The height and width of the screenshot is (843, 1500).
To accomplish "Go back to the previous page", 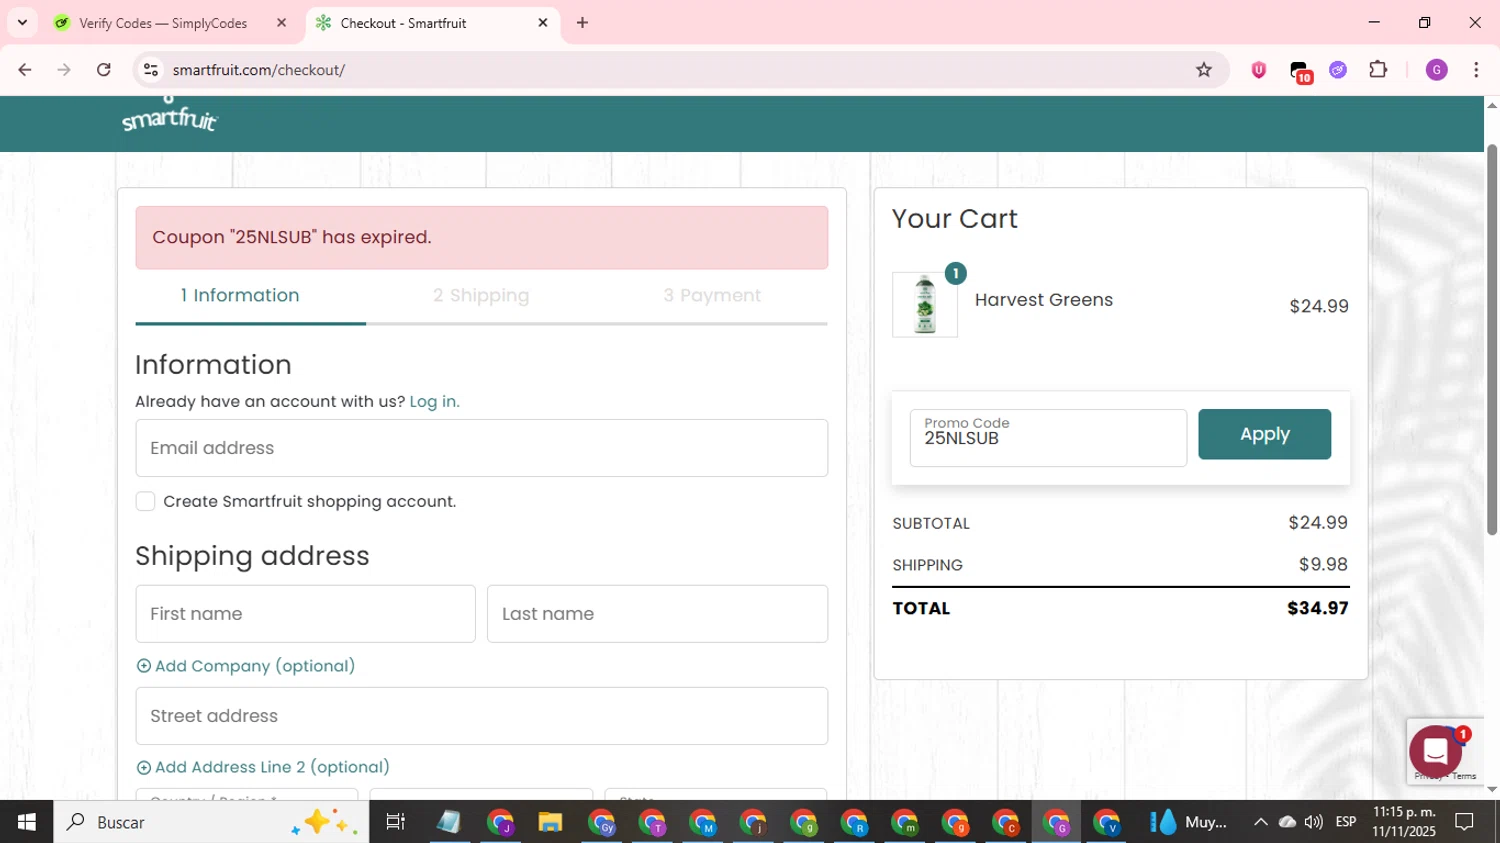I will coord(25,70).
